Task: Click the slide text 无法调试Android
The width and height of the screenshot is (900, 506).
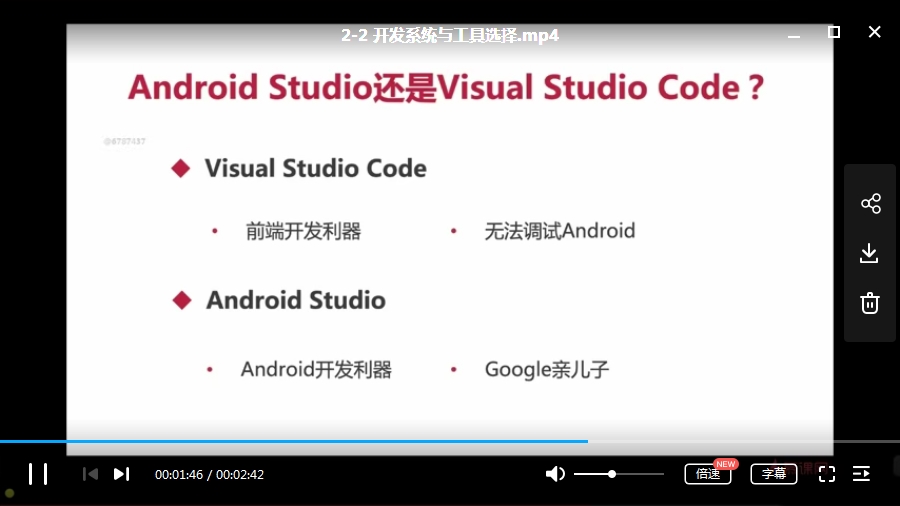Action: [x=560, y=231]
